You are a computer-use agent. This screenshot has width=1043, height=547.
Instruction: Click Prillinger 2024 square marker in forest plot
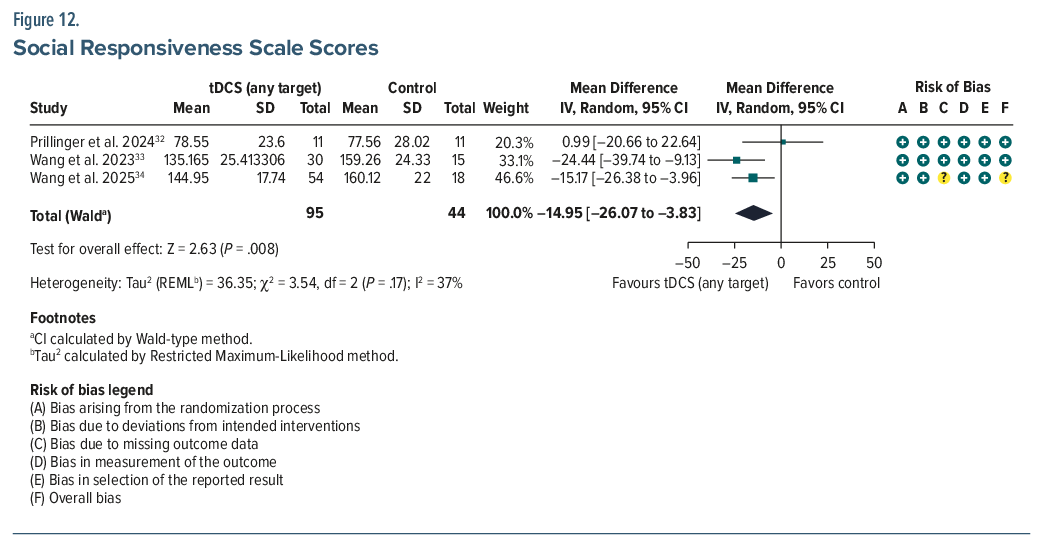783,142
